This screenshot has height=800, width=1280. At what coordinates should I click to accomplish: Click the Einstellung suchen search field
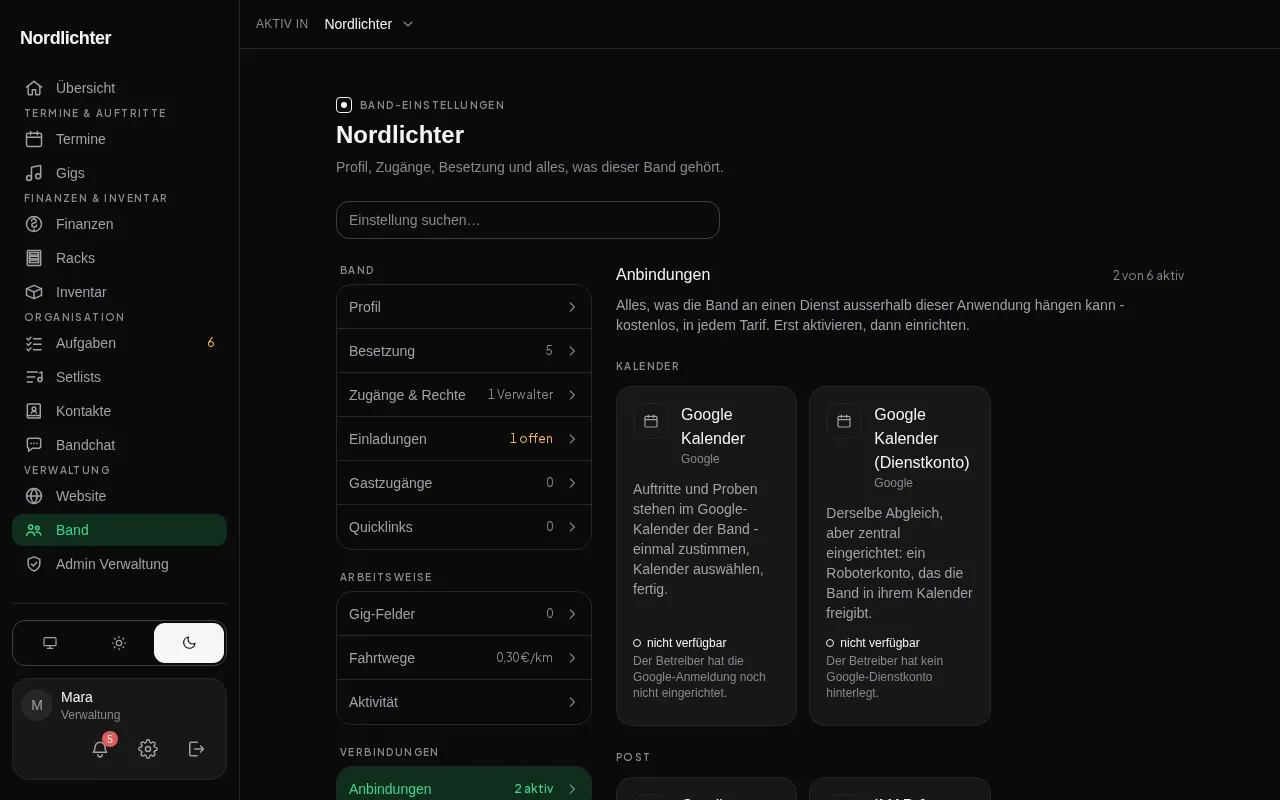(528, 220)
